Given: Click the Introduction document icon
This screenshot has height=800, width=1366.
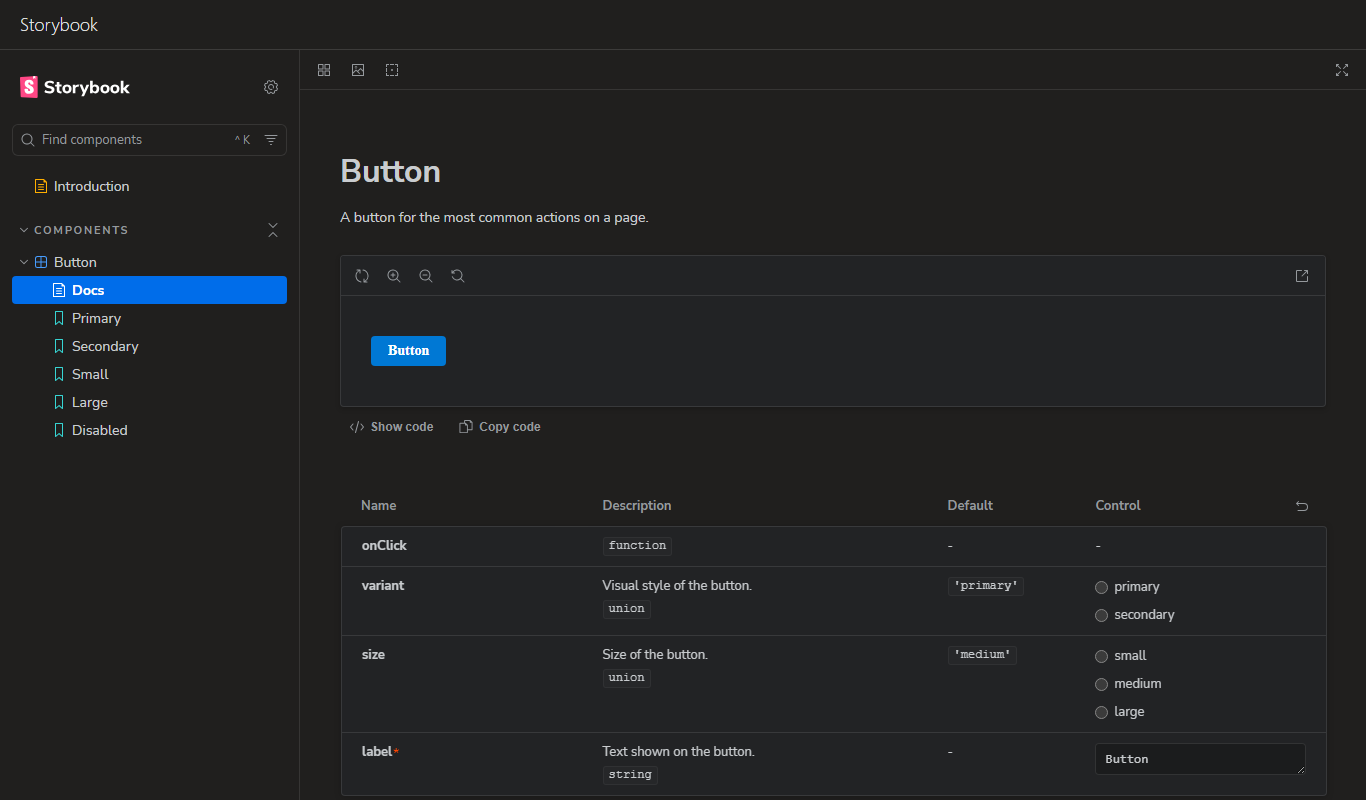Looking at the screenshot, I should pos(41,186).
